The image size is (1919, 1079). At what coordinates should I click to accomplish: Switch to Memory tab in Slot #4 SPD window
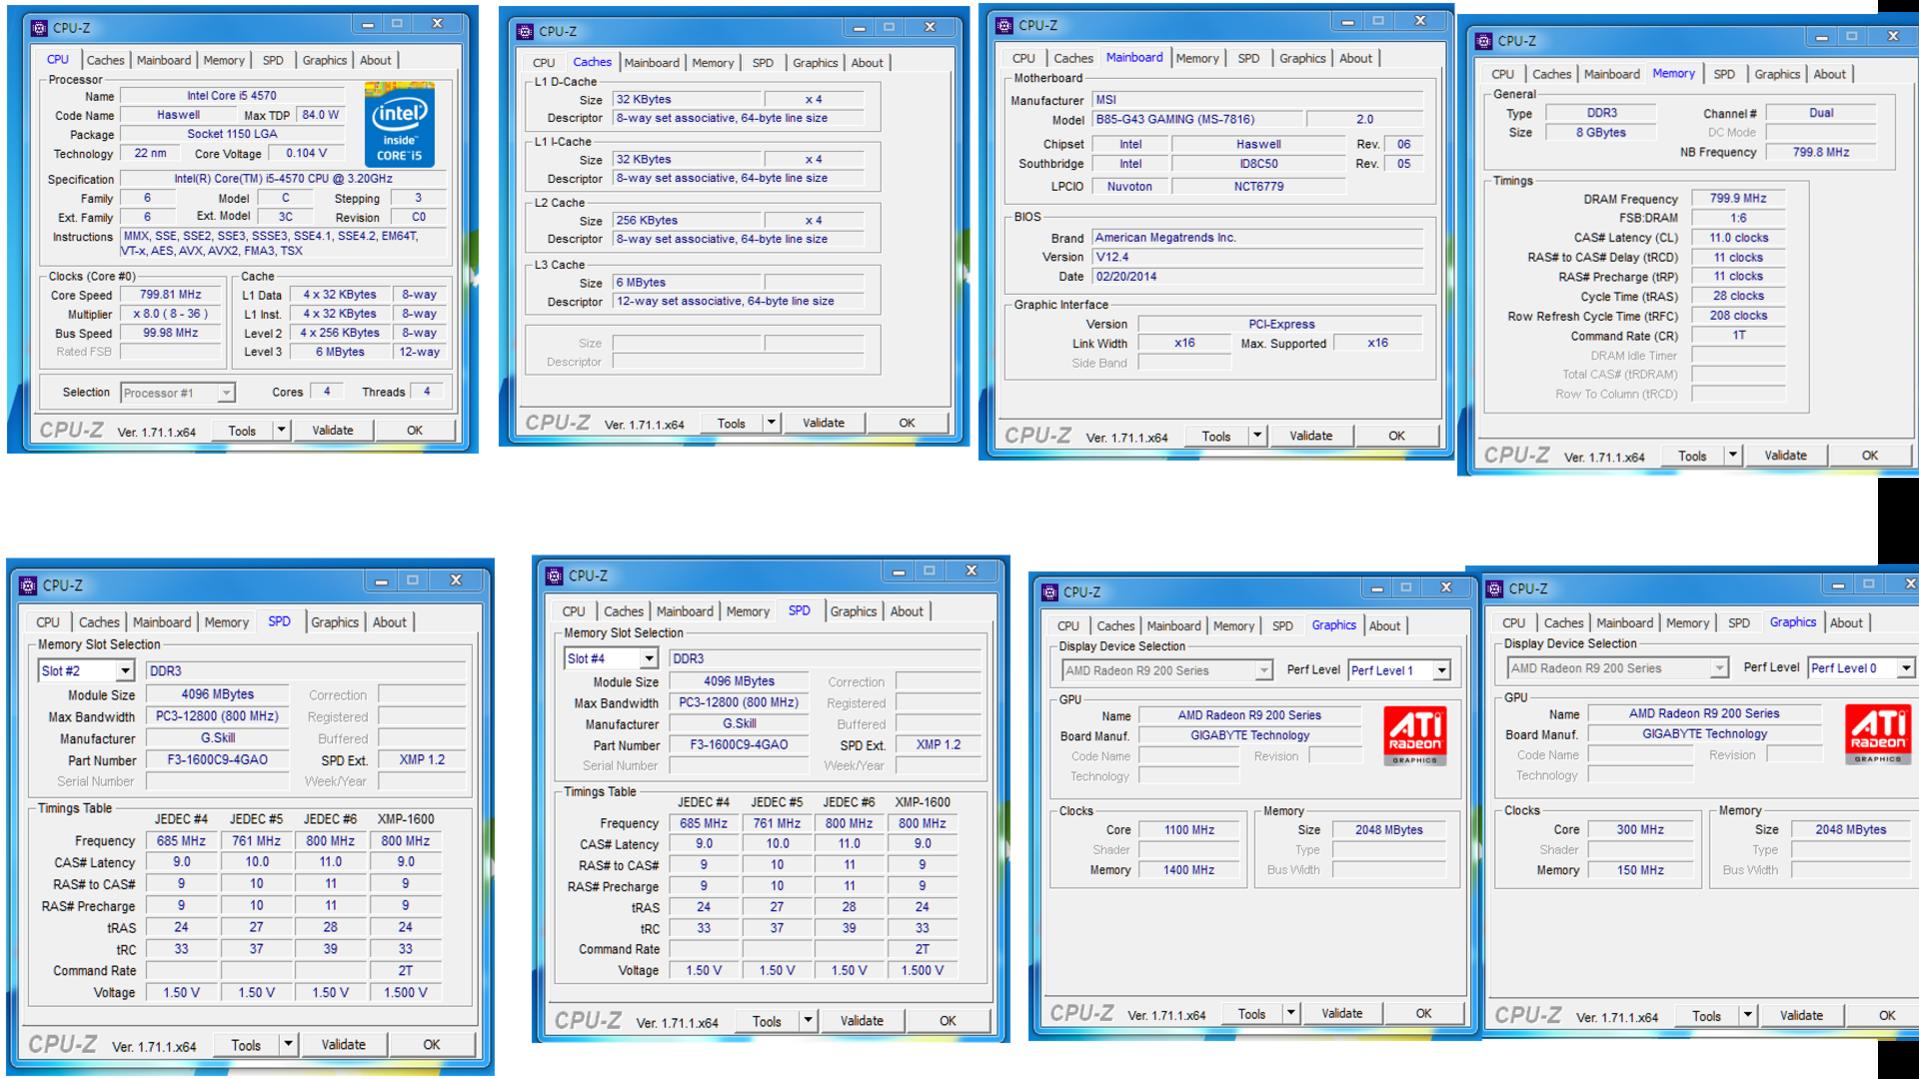[x=748, y=611]
